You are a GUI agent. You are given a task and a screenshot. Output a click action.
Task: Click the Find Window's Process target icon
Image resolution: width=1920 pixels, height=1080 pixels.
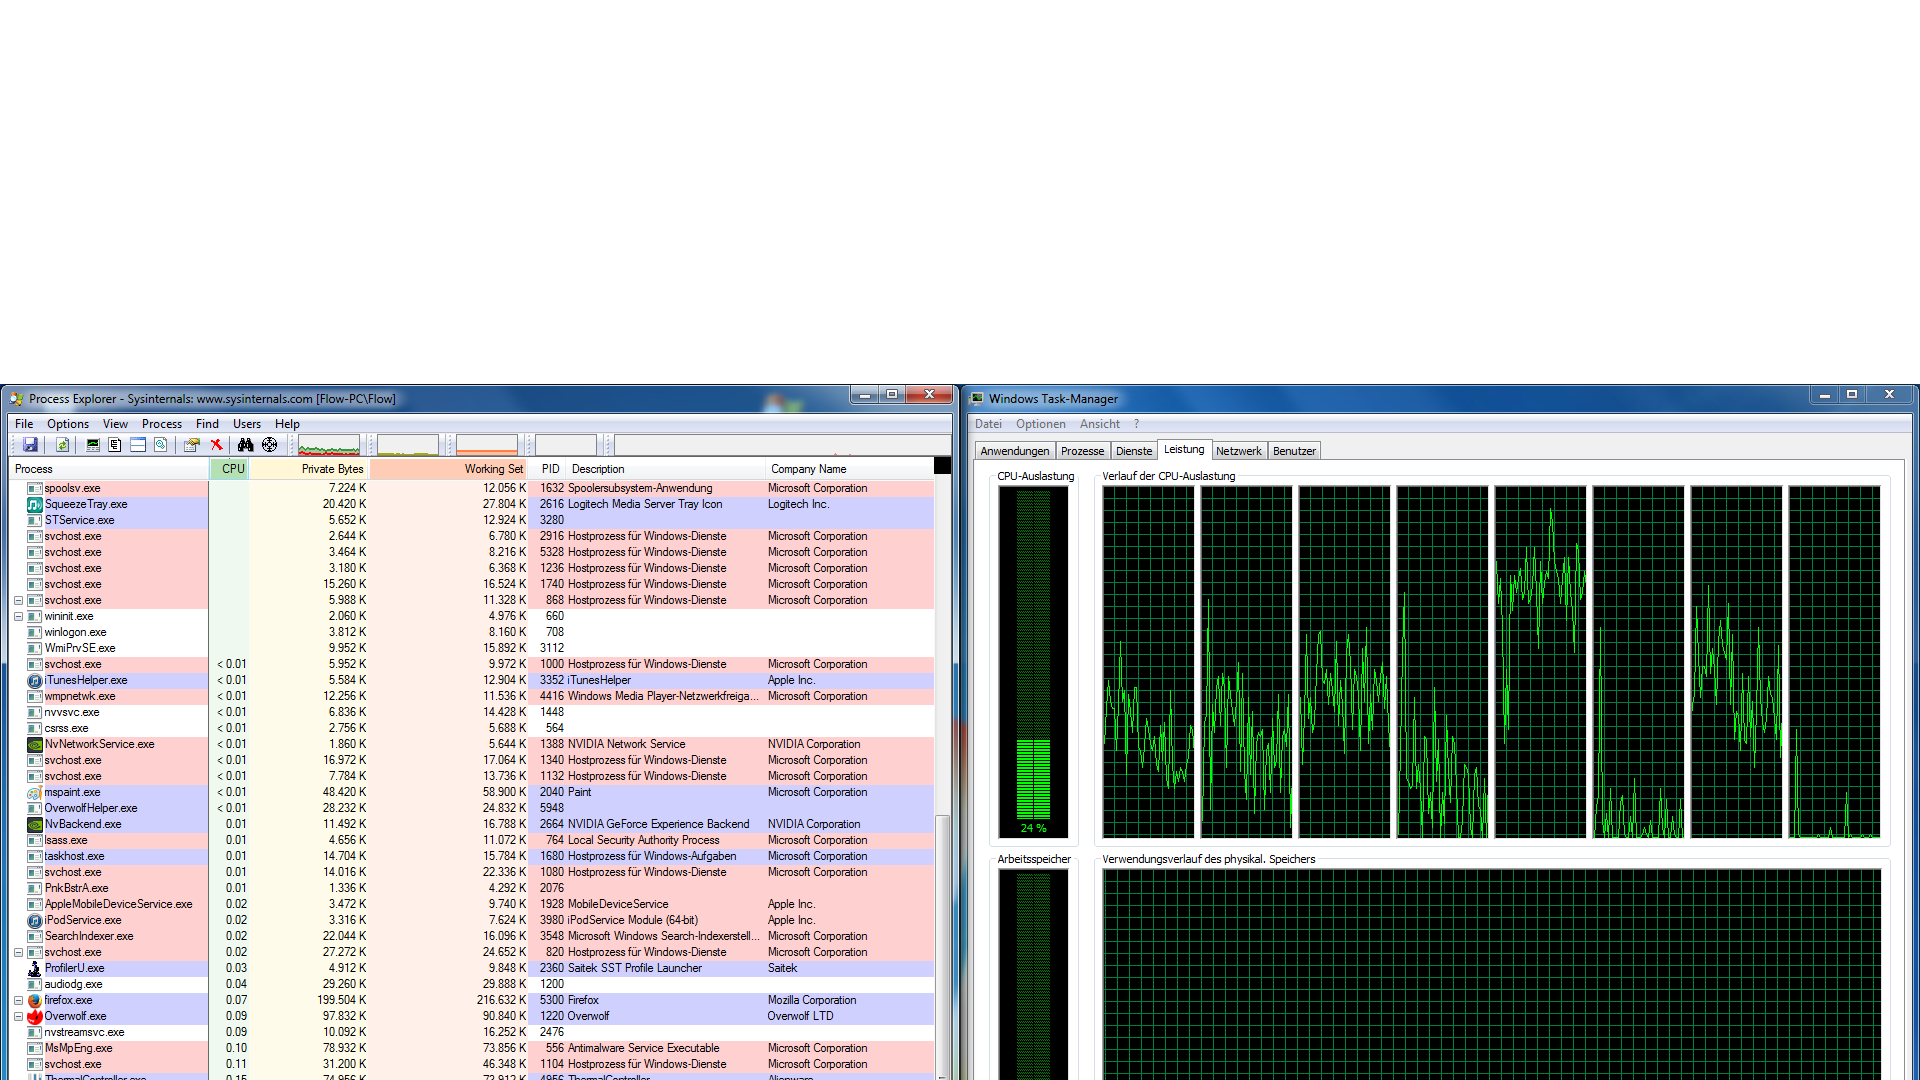[x=269, y=445]
